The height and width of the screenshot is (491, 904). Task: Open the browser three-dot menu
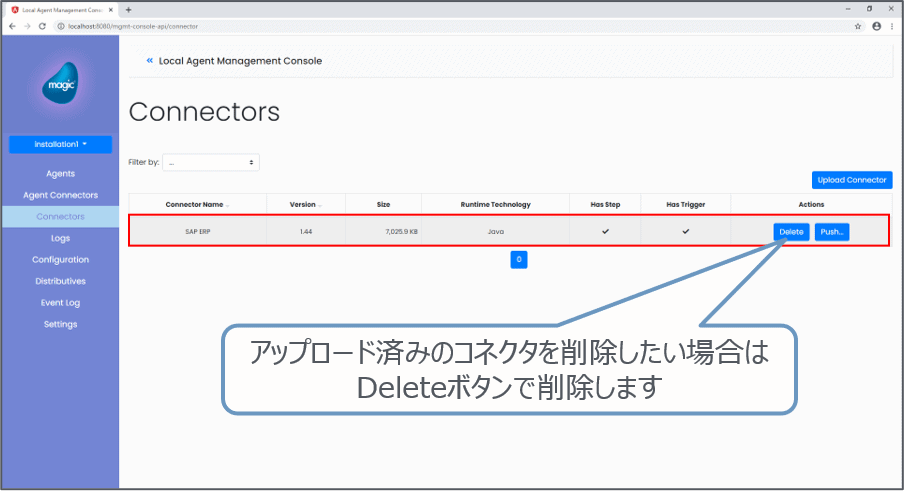point(892,26)
